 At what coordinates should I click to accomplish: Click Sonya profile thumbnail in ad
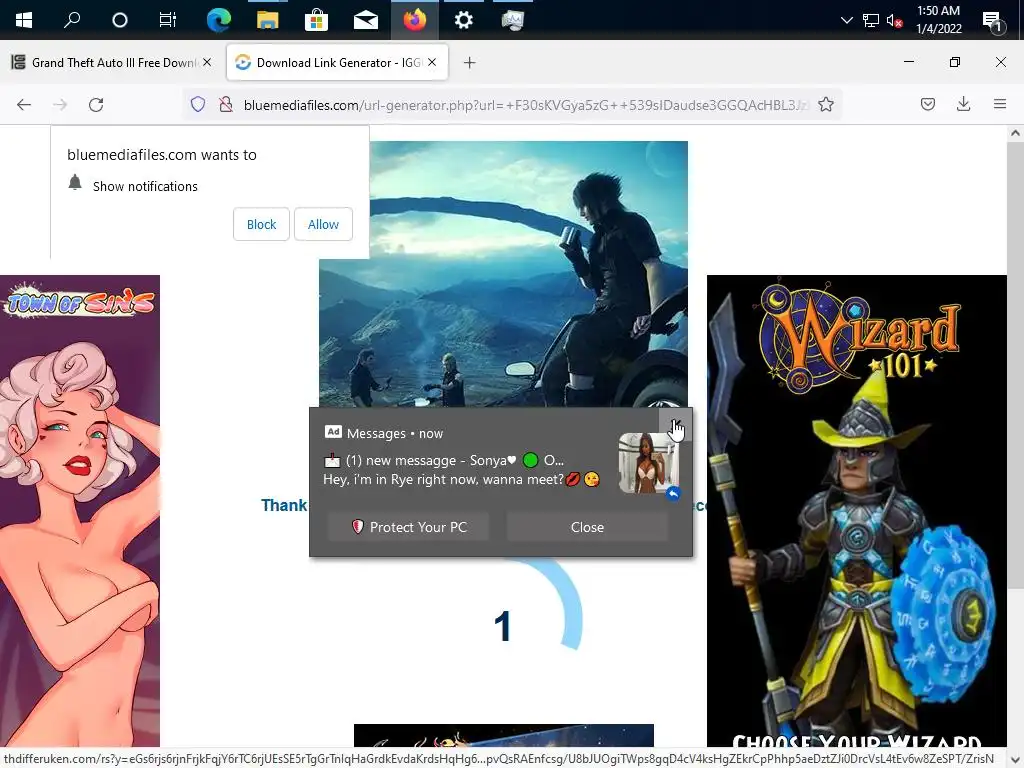tap(648, 463)
